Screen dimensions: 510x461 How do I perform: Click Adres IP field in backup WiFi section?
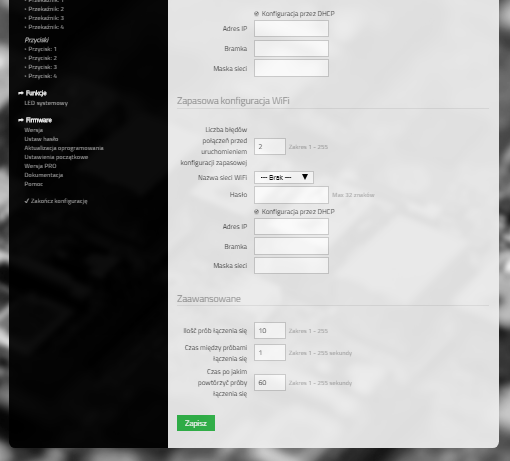[x=291, y=227]
